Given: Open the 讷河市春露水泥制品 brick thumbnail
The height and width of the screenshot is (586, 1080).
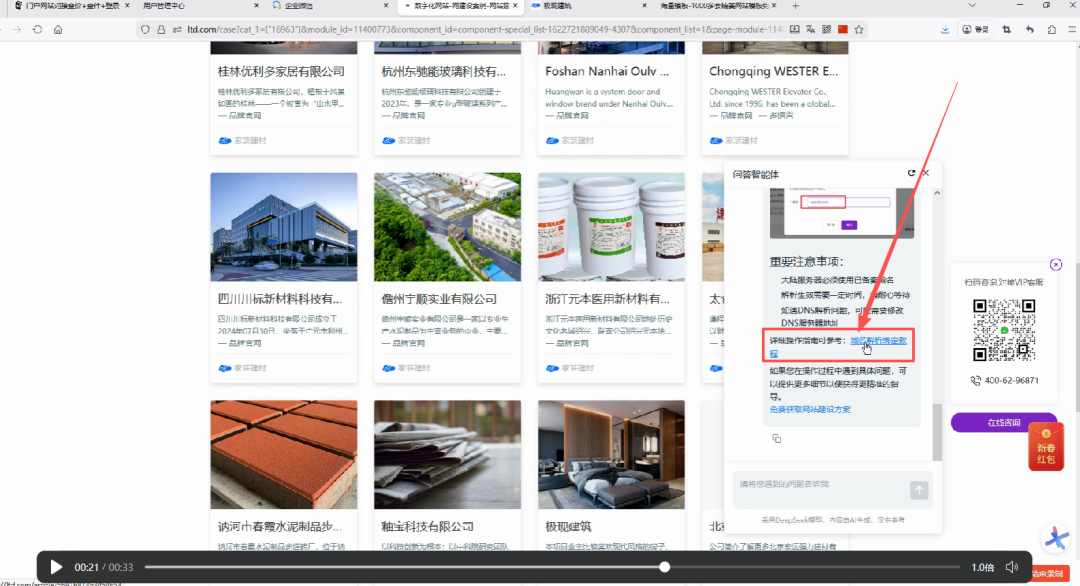Looking at the screenshot, I should click(284, 454).
